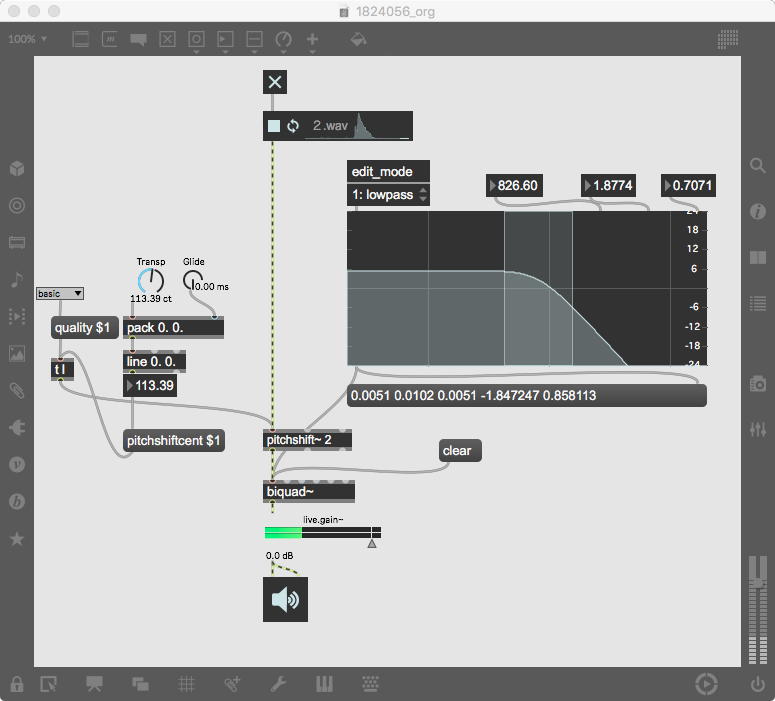Open the objects cube browser in sidebar
Viewport: 775px width, 701px height.
[17, 168]
